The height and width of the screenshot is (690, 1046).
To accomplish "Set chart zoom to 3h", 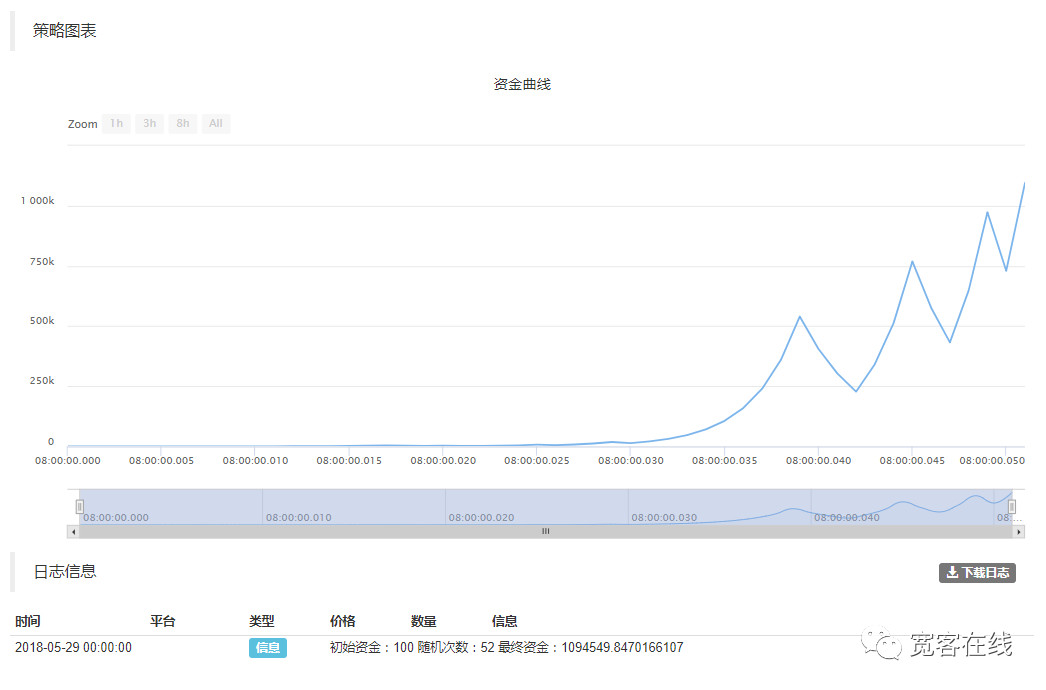I will (149, 124).
